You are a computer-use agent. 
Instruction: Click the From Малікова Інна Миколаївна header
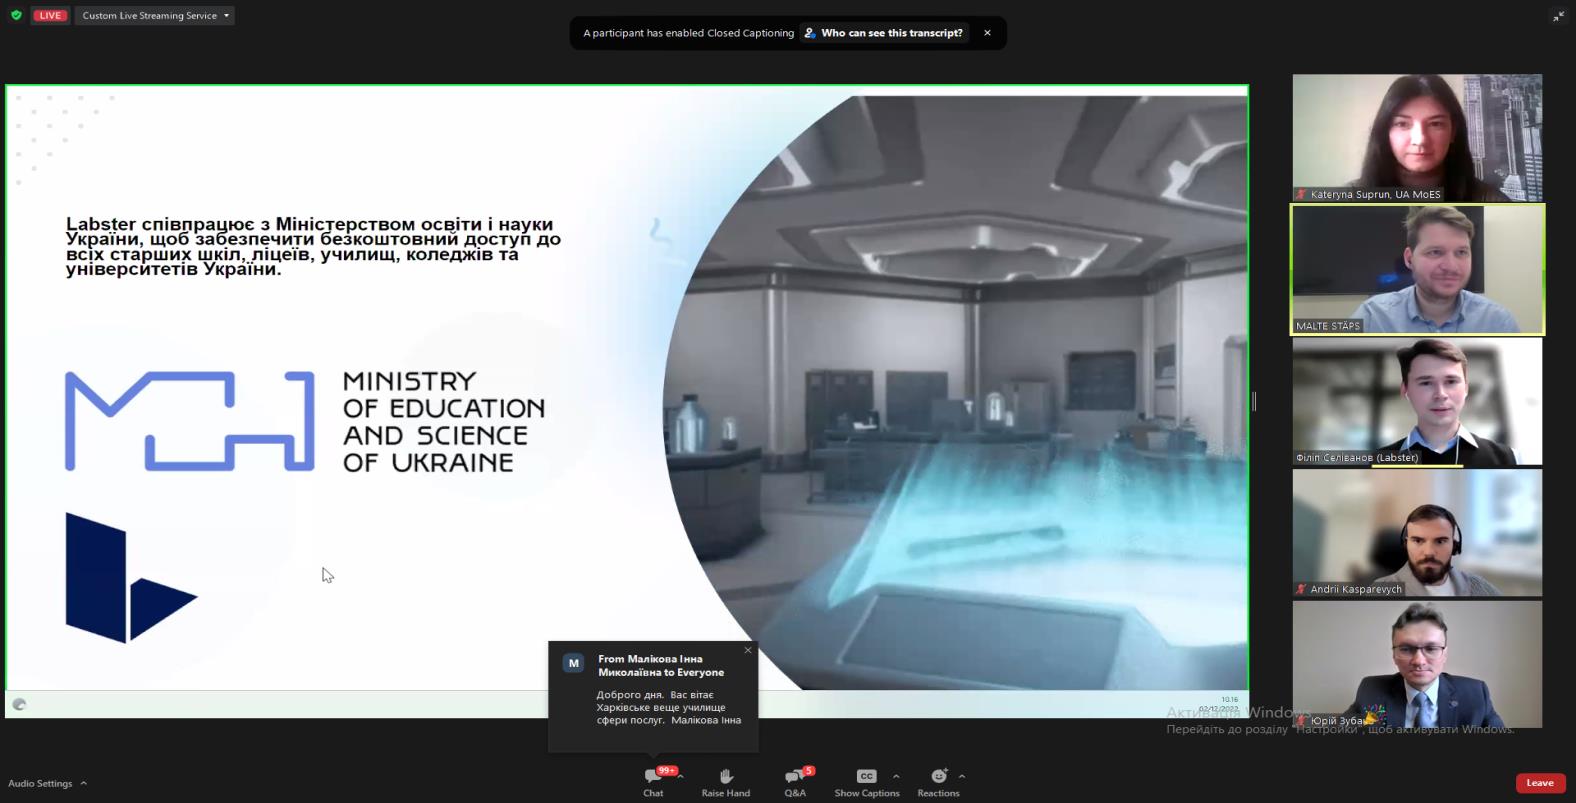pos(661,665)
